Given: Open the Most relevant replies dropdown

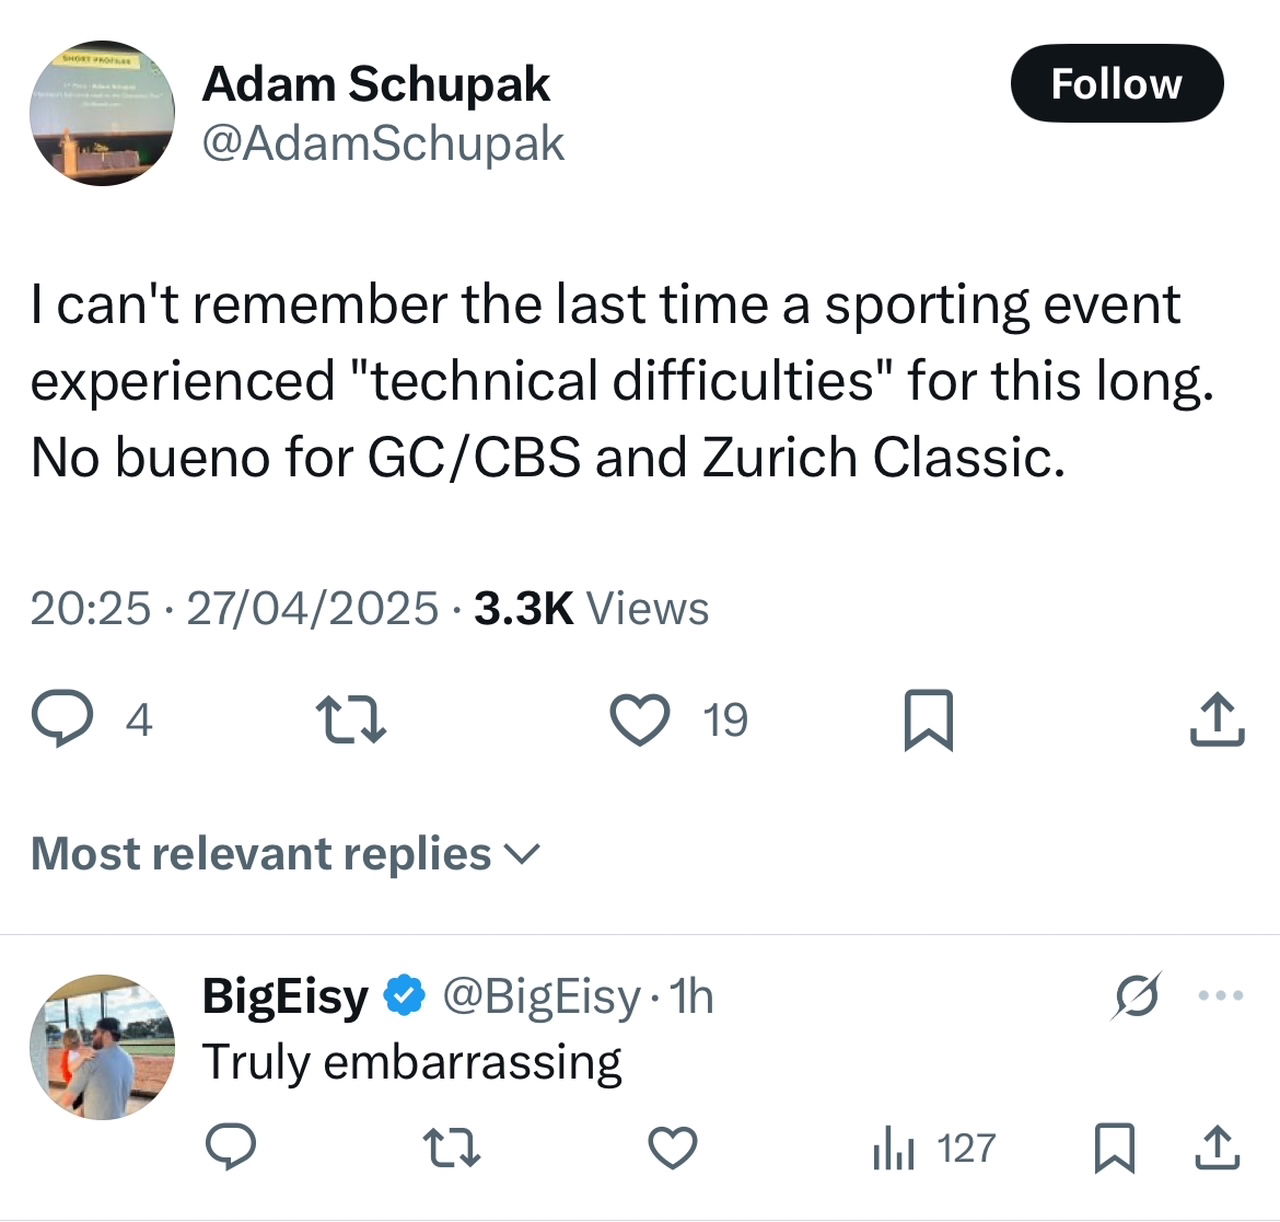Looking at the screenshot, I should [286, 854].
